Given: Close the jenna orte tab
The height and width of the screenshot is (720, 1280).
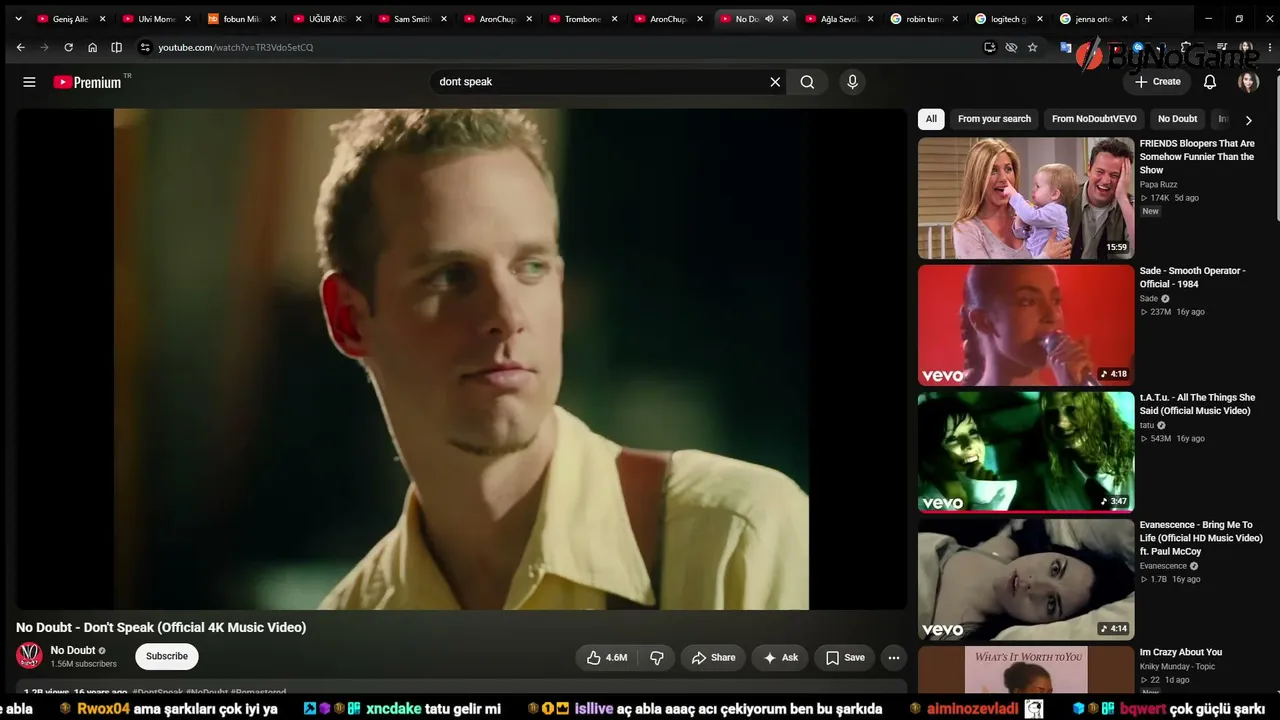Looking at the screenshot, I should [x=1125, y=19].
